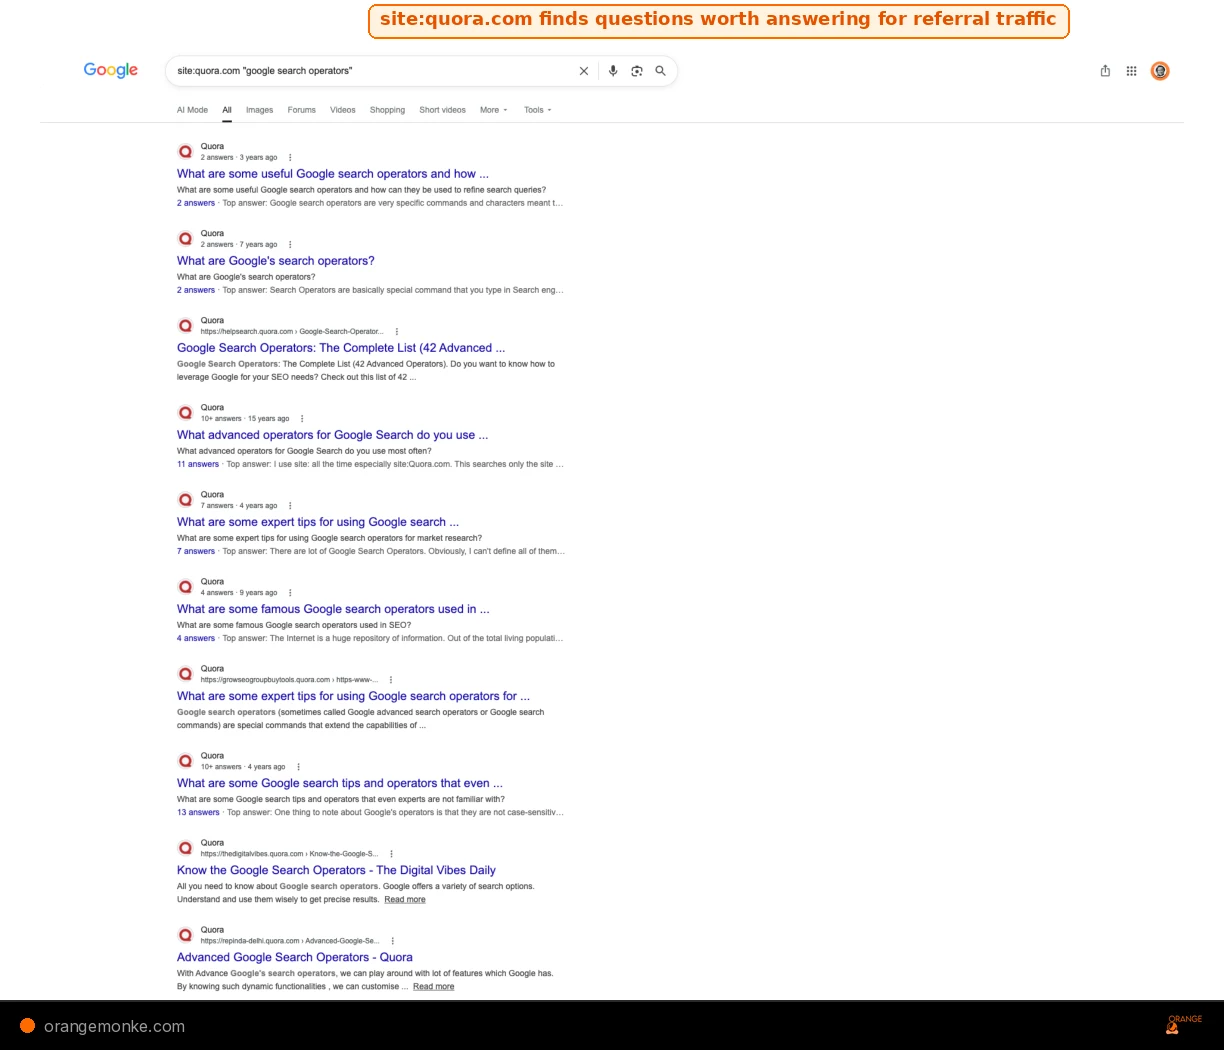Click the orangemonke.com footer text
The image size is (1224, 1050).
click(114, 1026)
